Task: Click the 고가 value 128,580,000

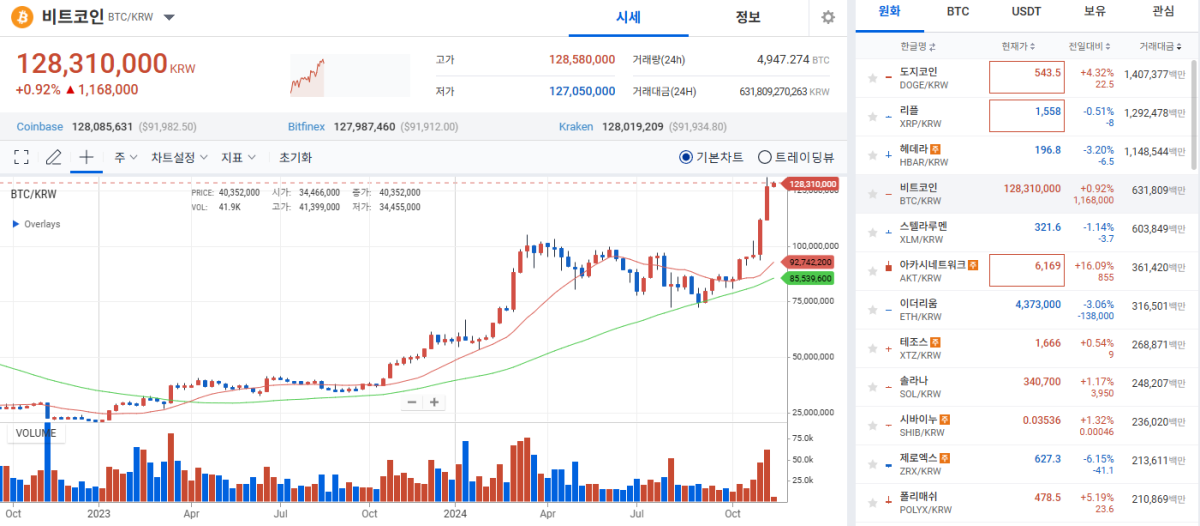Action: (582, 60)
